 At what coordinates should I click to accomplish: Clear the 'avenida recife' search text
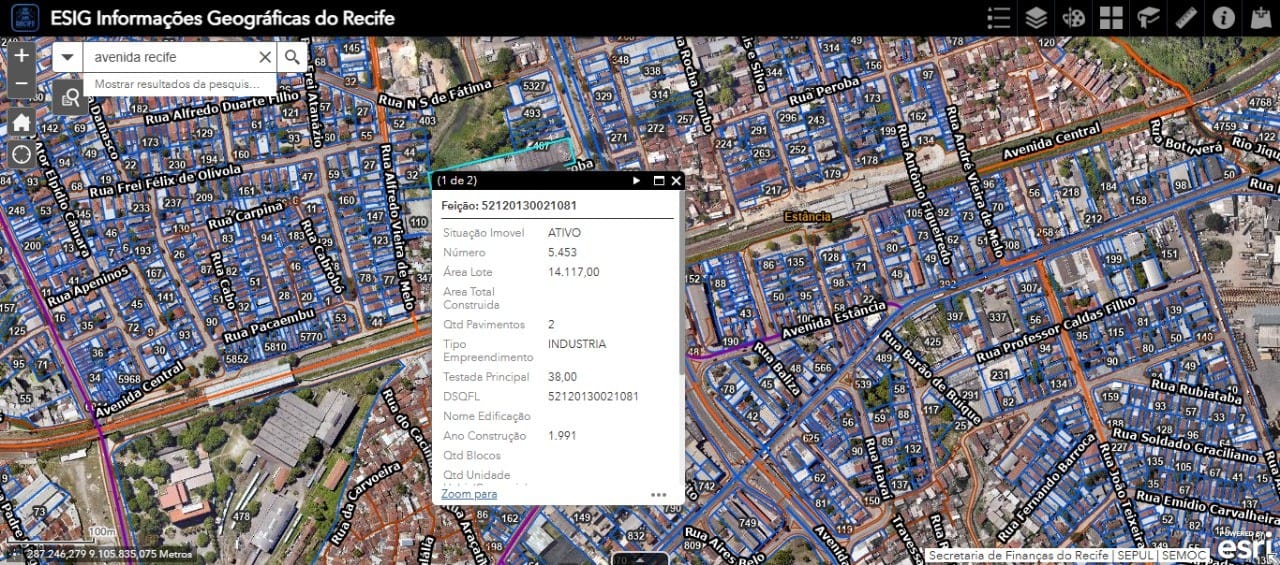(265, 57)
